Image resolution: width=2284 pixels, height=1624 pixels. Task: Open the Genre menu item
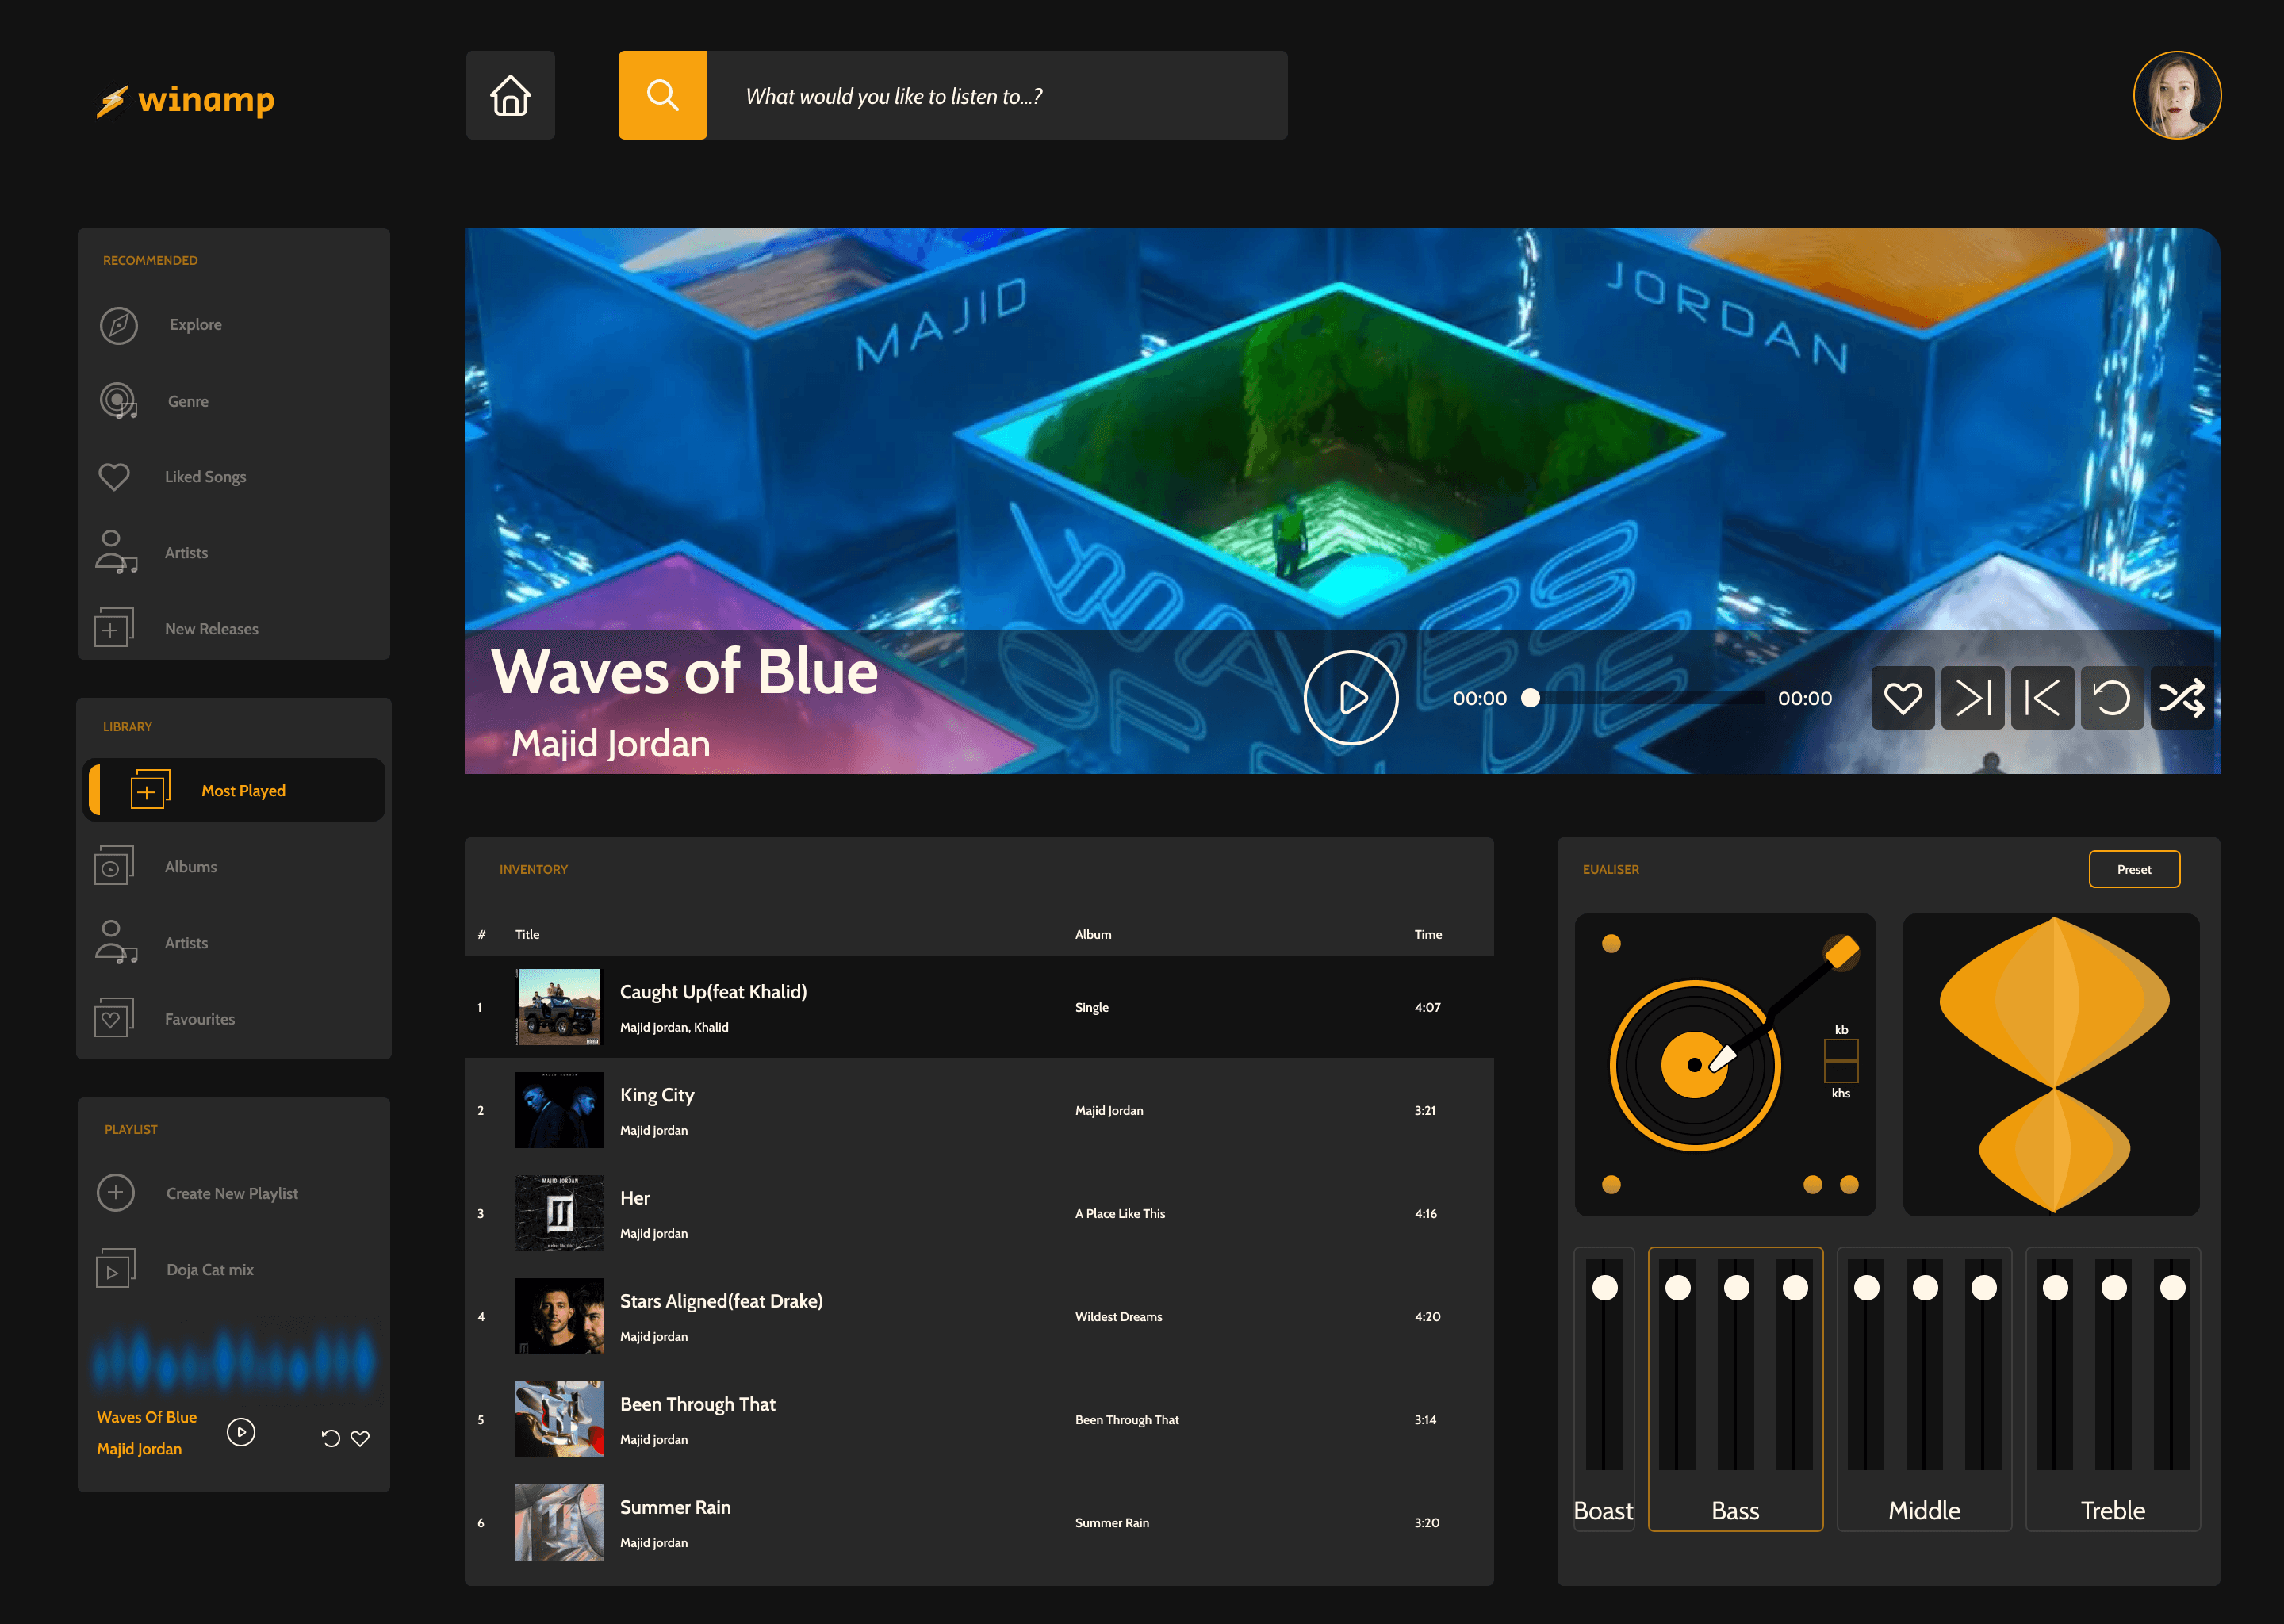[x=188, y=401]
